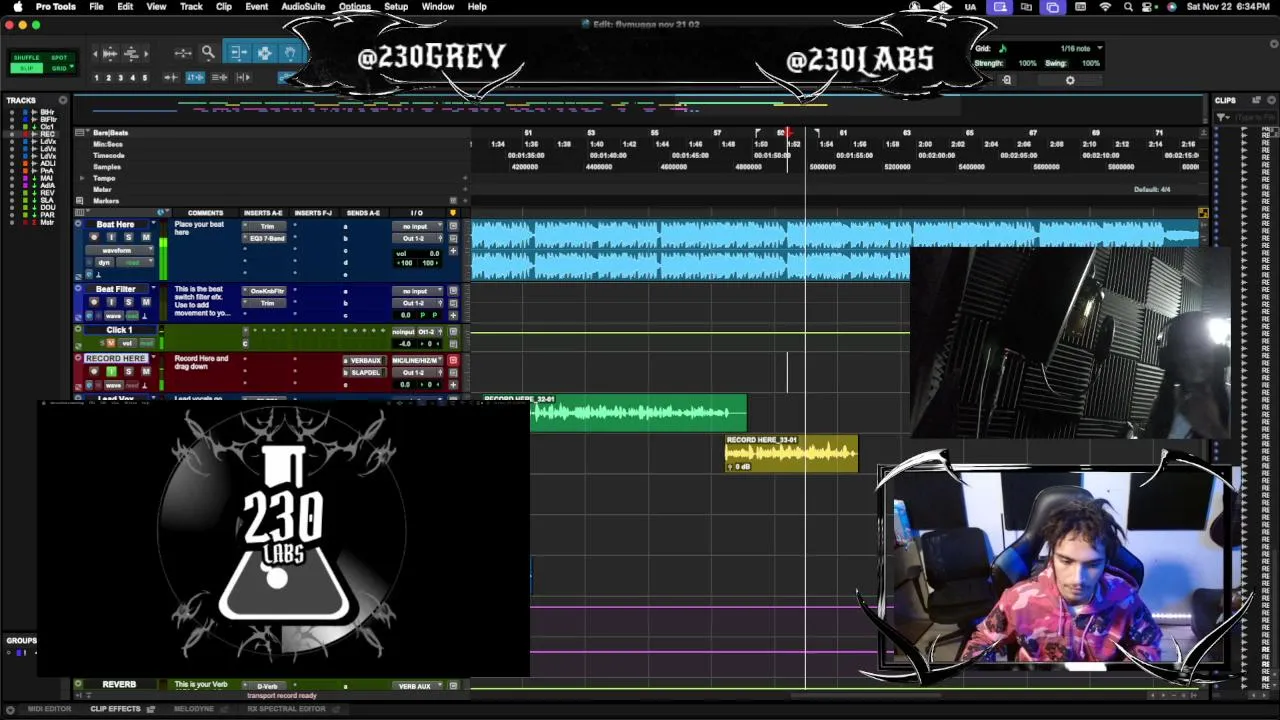Open Grid mode dropdown arrow
1280x720 pixels.
pos(72,66)
